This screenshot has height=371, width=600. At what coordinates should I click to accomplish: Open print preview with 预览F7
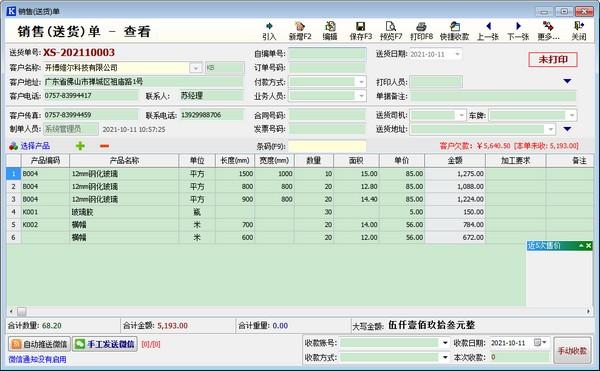391,31
